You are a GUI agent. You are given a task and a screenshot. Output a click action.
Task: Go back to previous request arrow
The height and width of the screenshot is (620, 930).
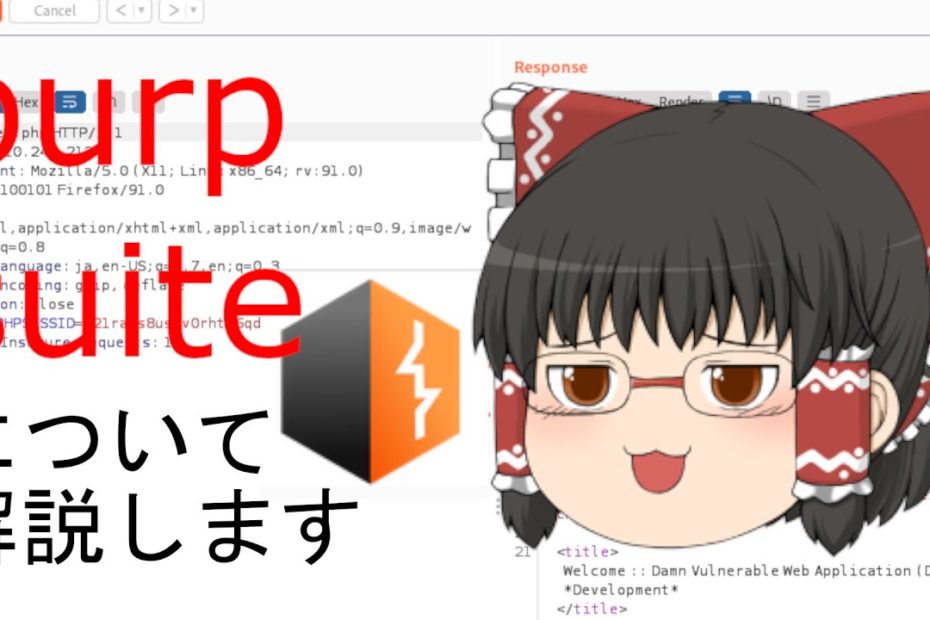(119, 11)
